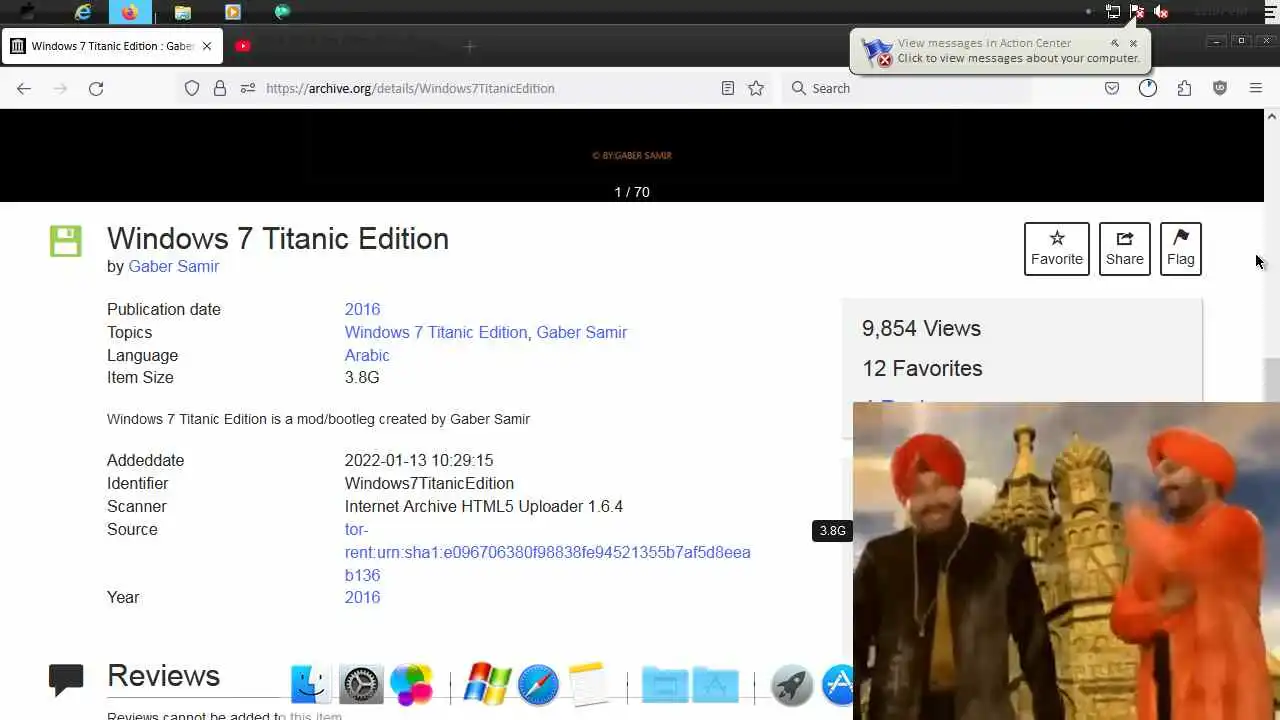
Task: Open a new tab with plus button
Action: point(469,46)
